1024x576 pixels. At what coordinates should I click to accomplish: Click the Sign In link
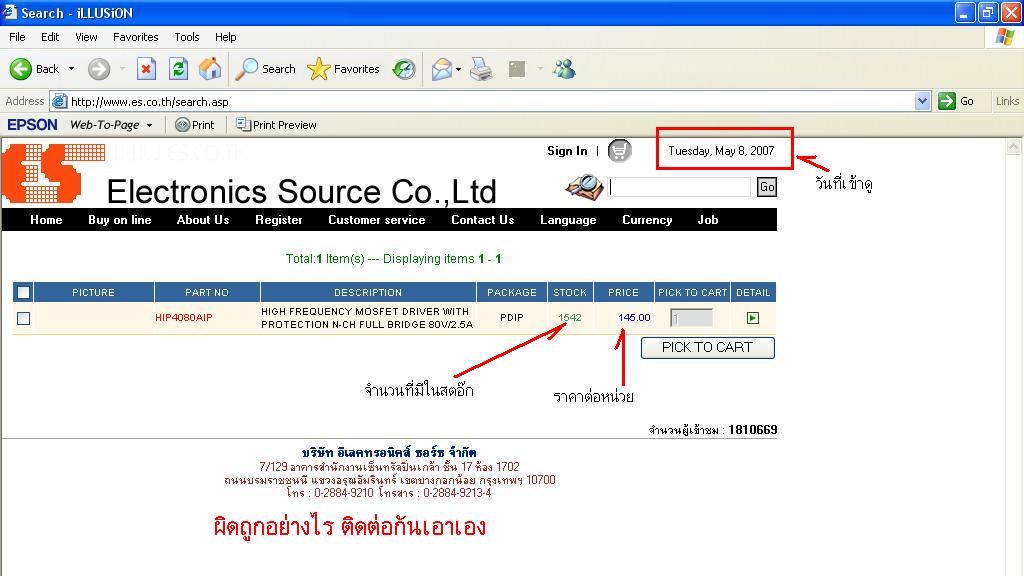[567, 151]
